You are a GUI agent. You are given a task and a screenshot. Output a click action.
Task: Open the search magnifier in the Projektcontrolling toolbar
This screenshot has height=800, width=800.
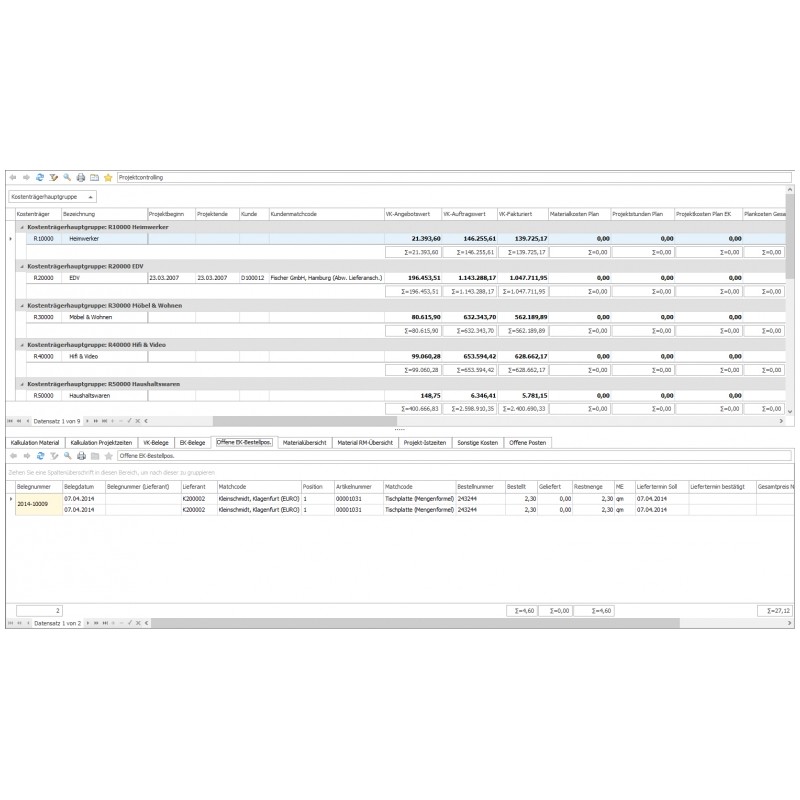coord(67,178)
